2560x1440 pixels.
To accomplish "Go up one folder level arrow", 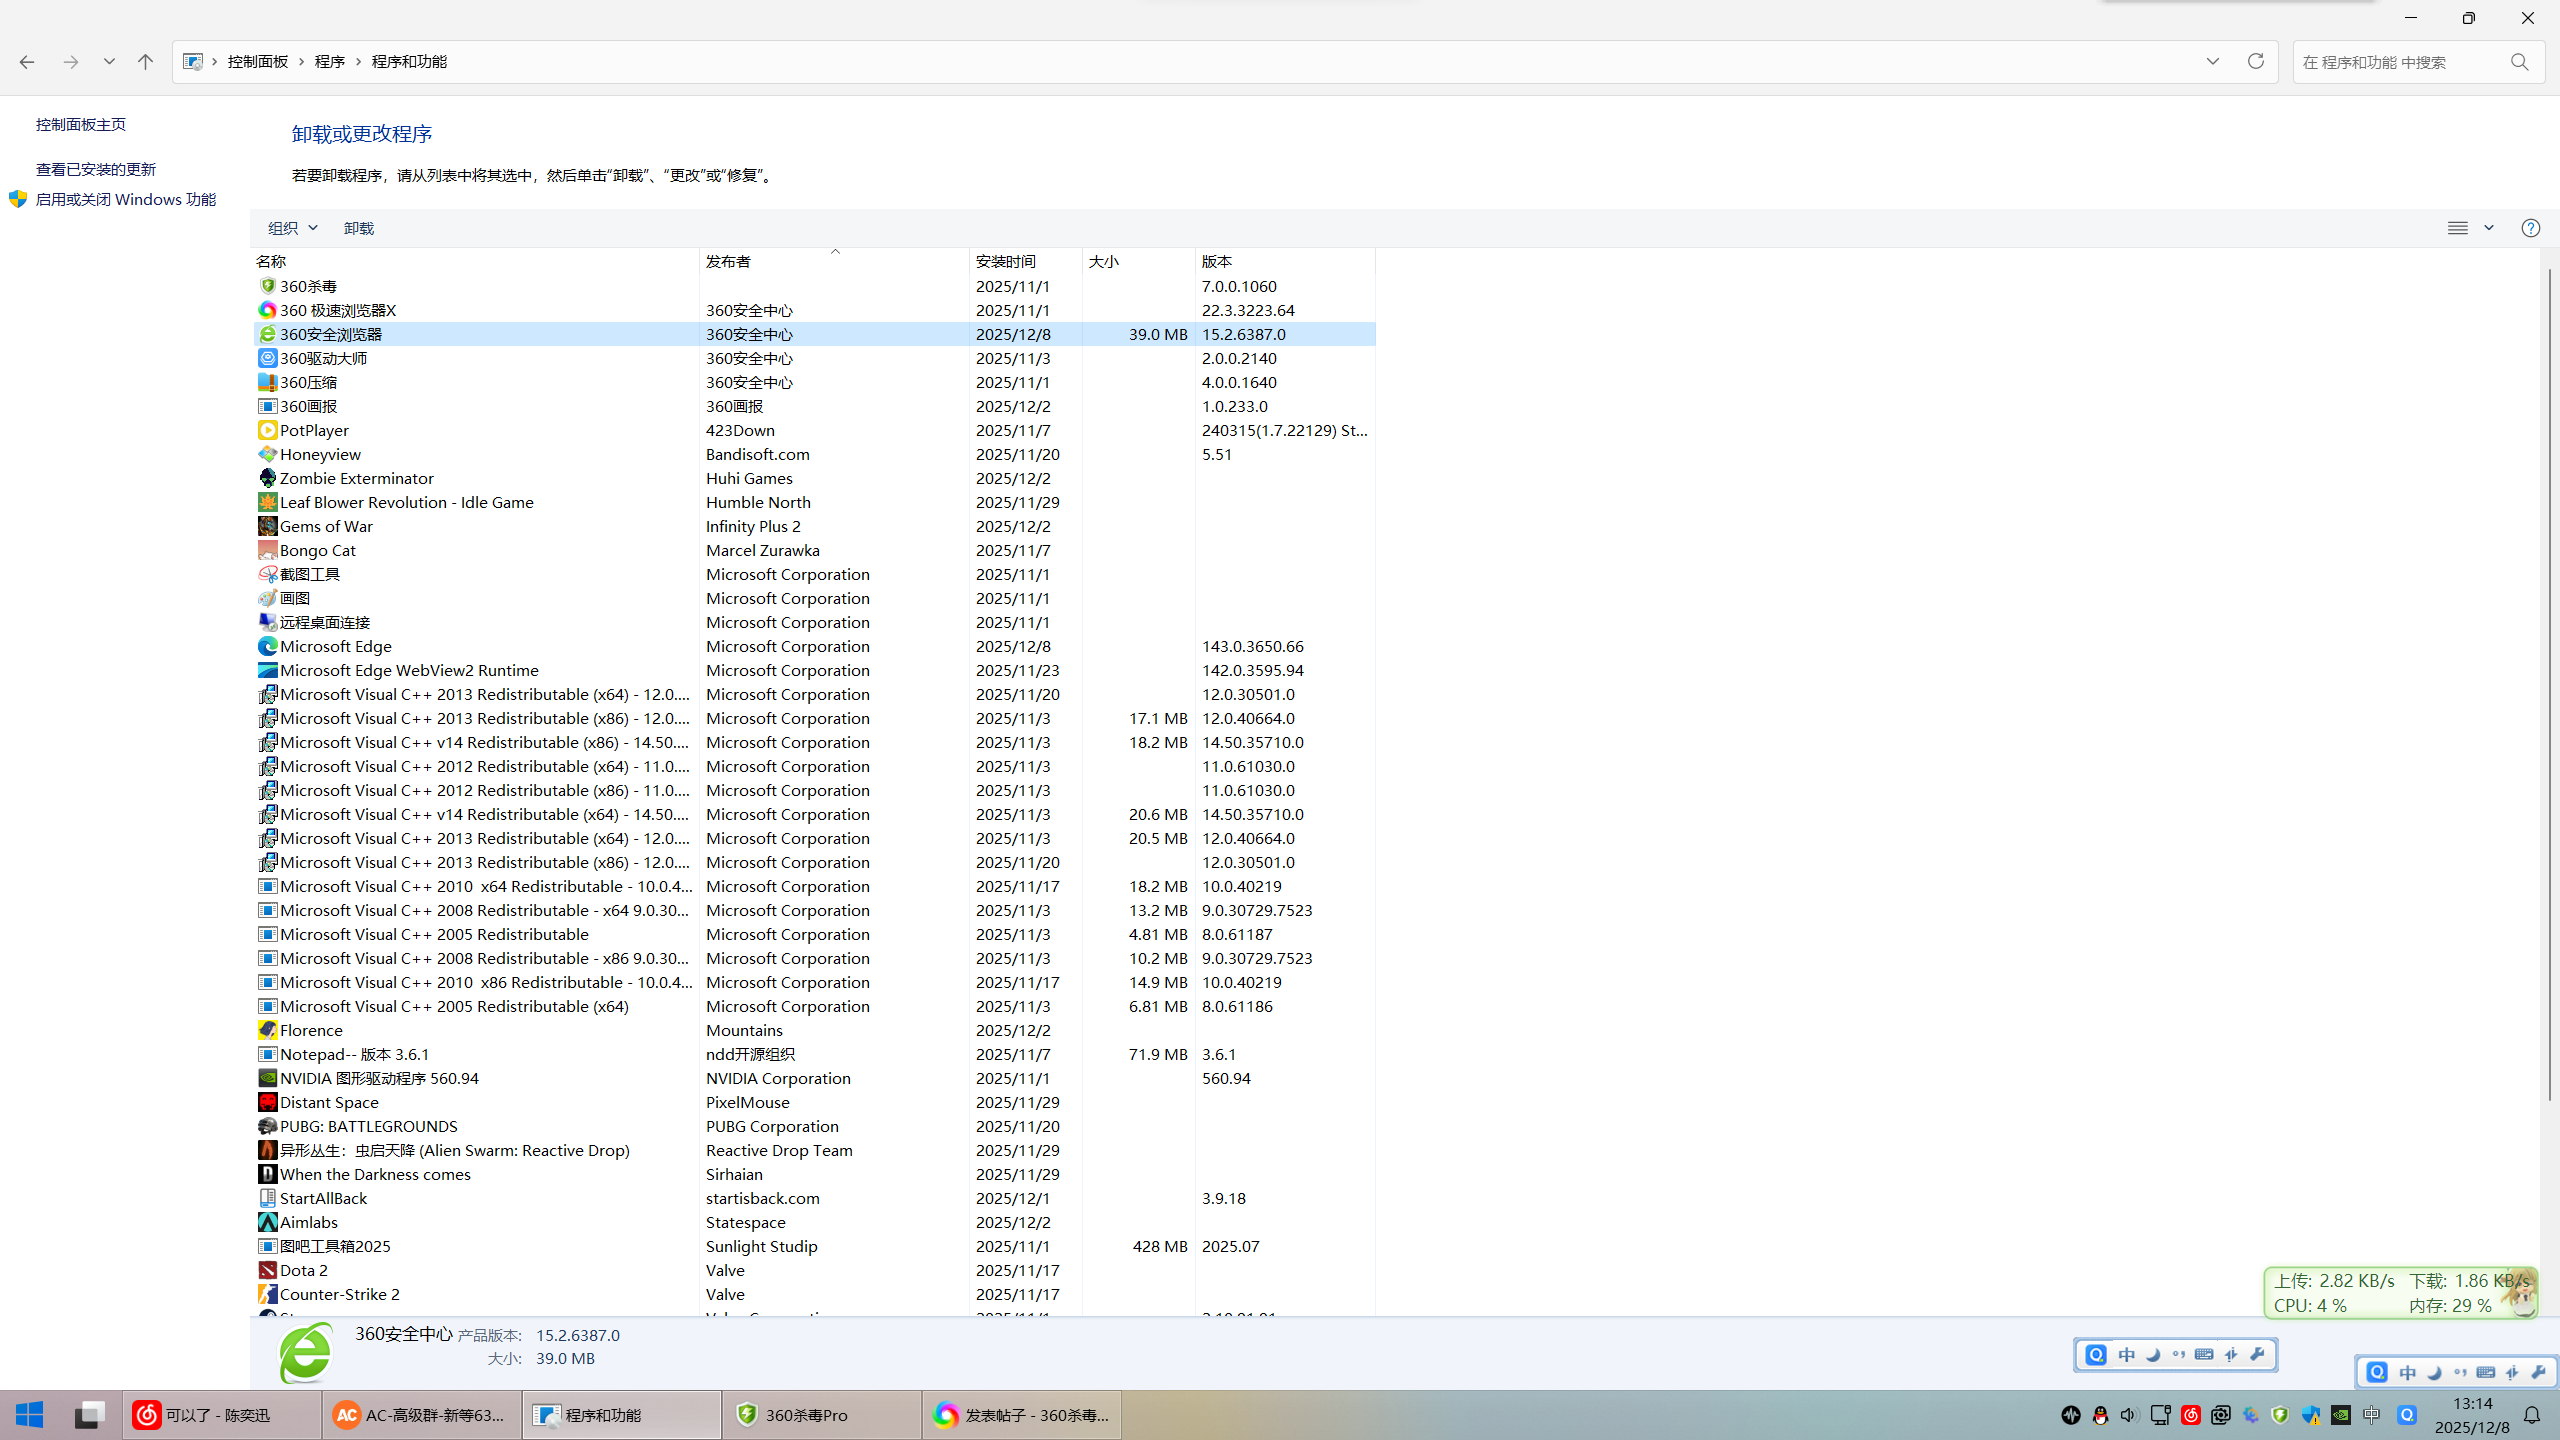I will pos(145,61).
